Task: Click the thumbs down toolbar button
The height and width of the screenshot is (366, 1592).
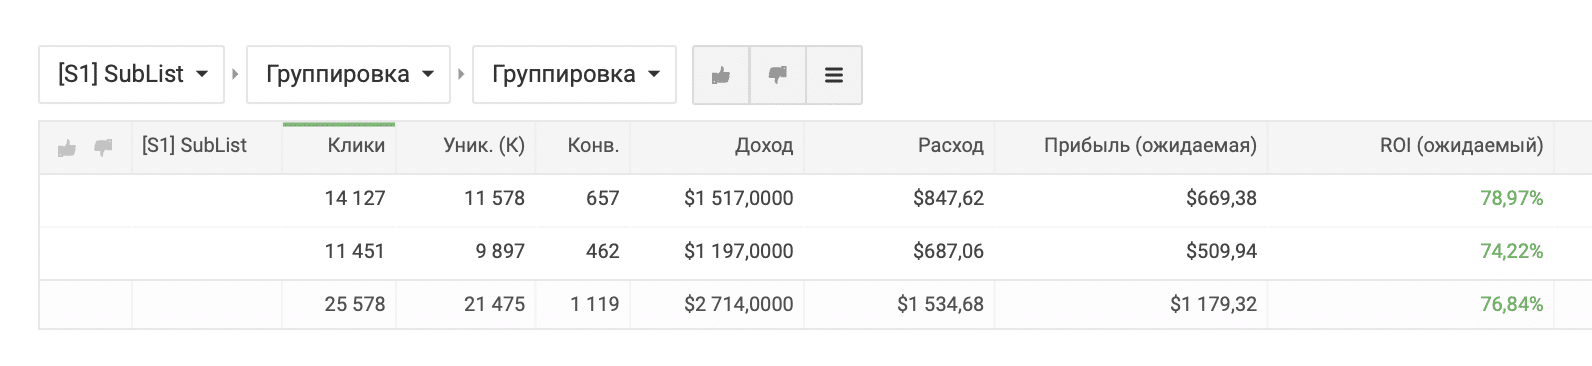Action: 777,75
